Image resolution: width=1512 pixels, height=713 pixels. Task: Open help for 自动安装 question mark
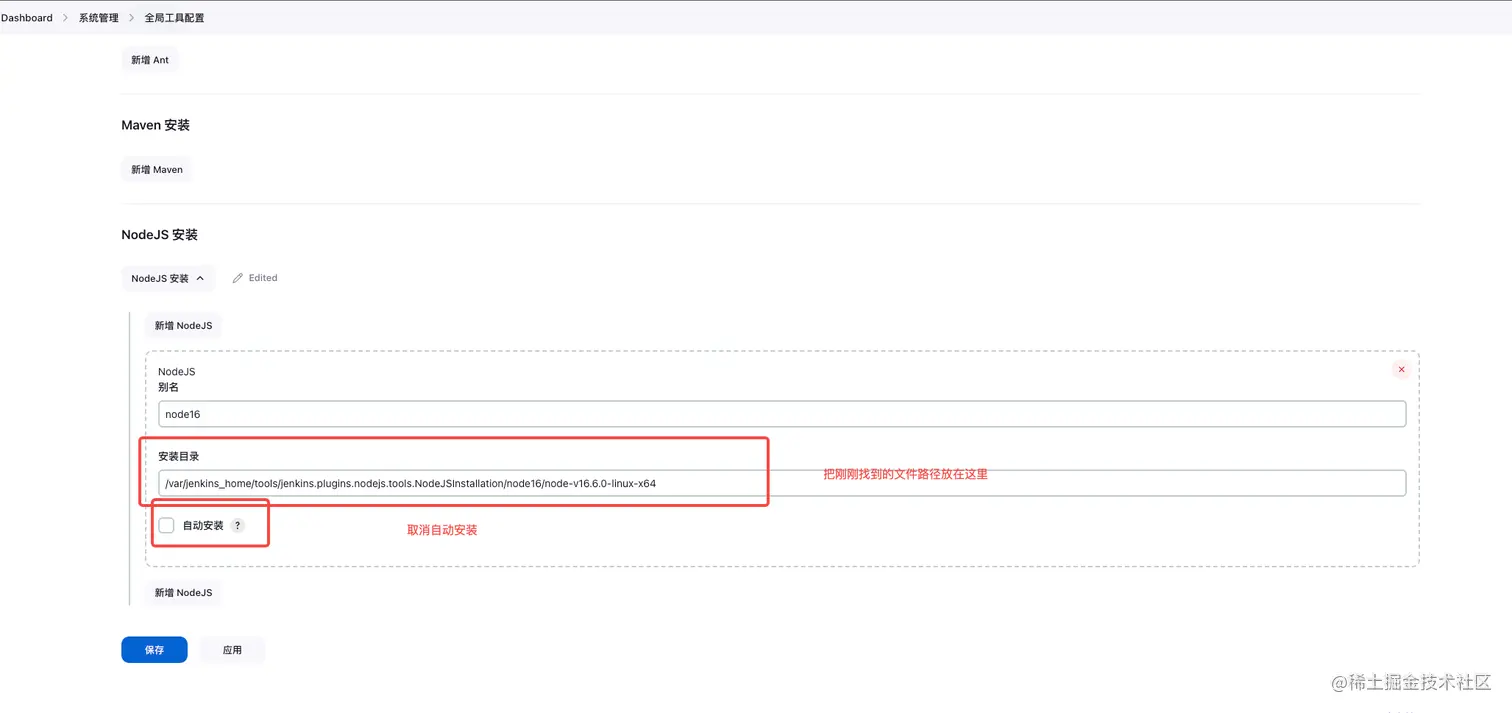coord(237,525)
